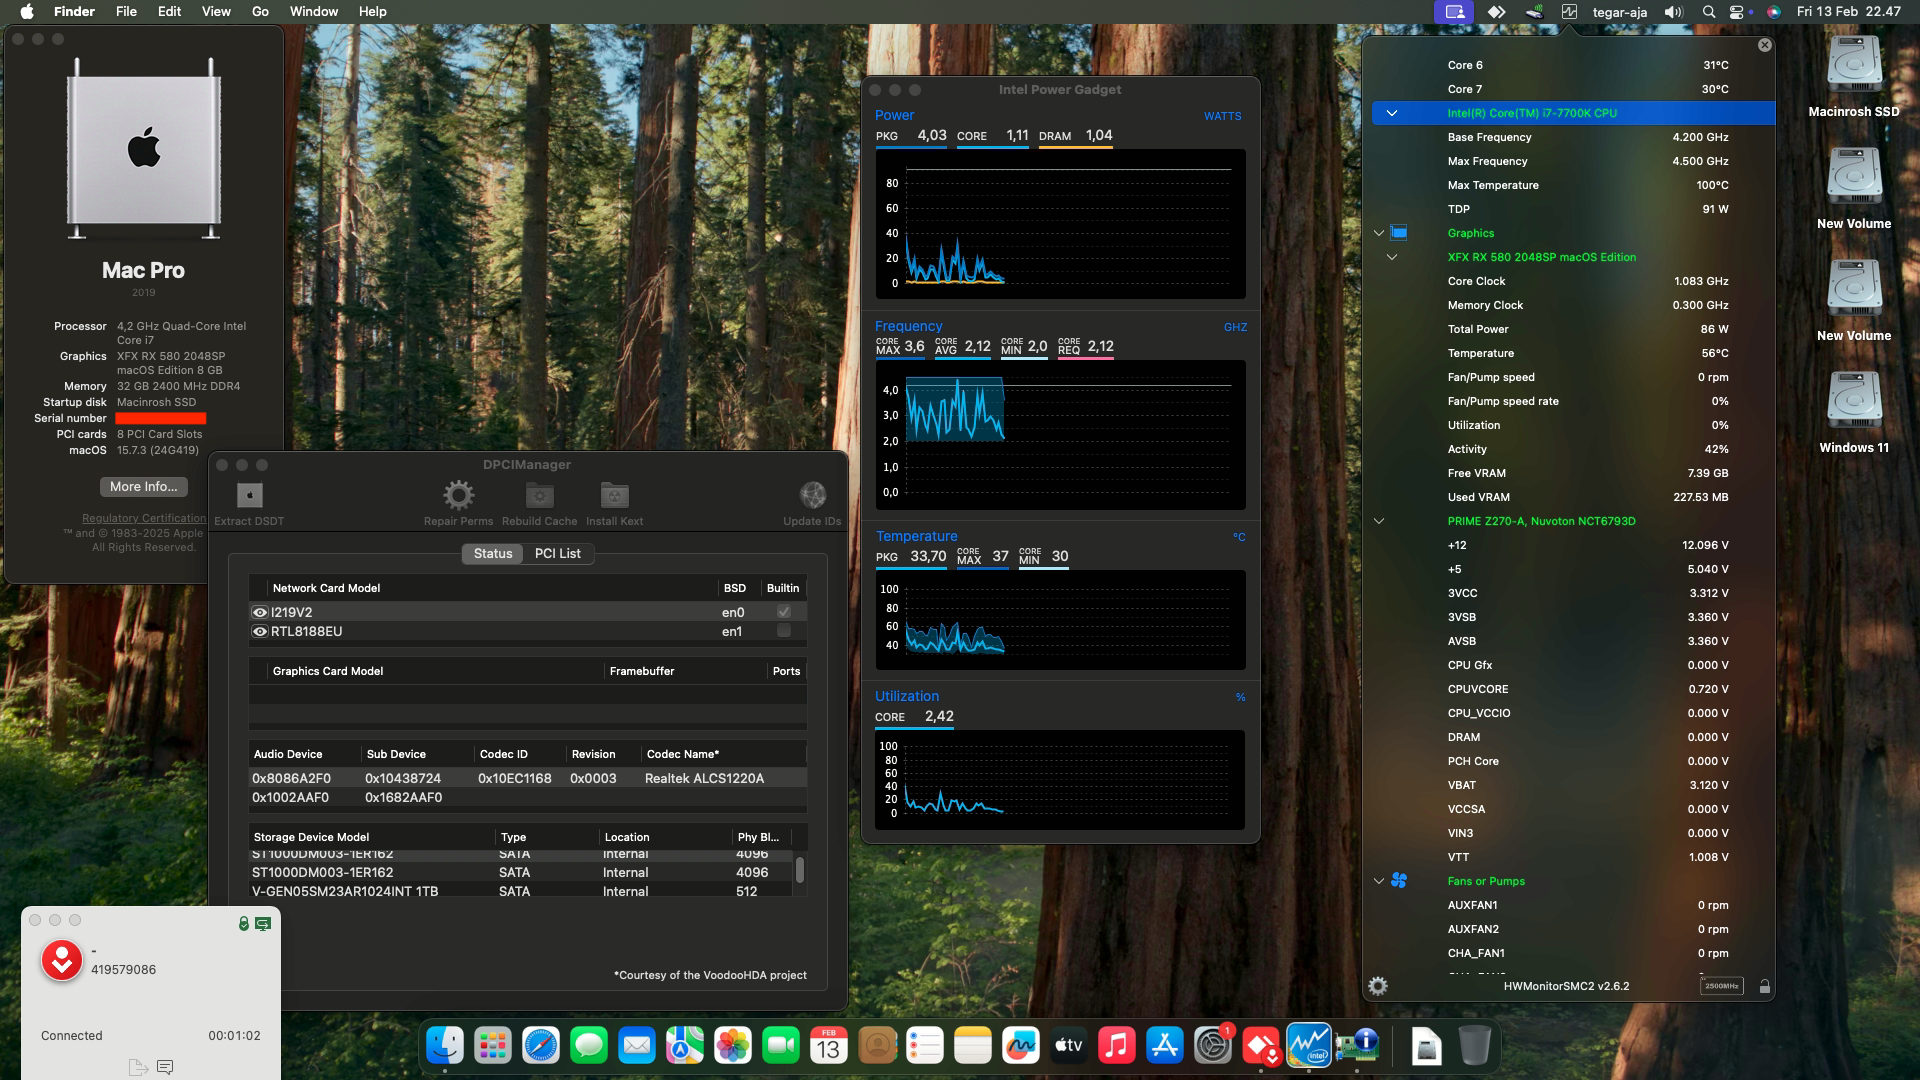
Task: Click green lock security icon in AnyDesk
Action: [244, 923]
